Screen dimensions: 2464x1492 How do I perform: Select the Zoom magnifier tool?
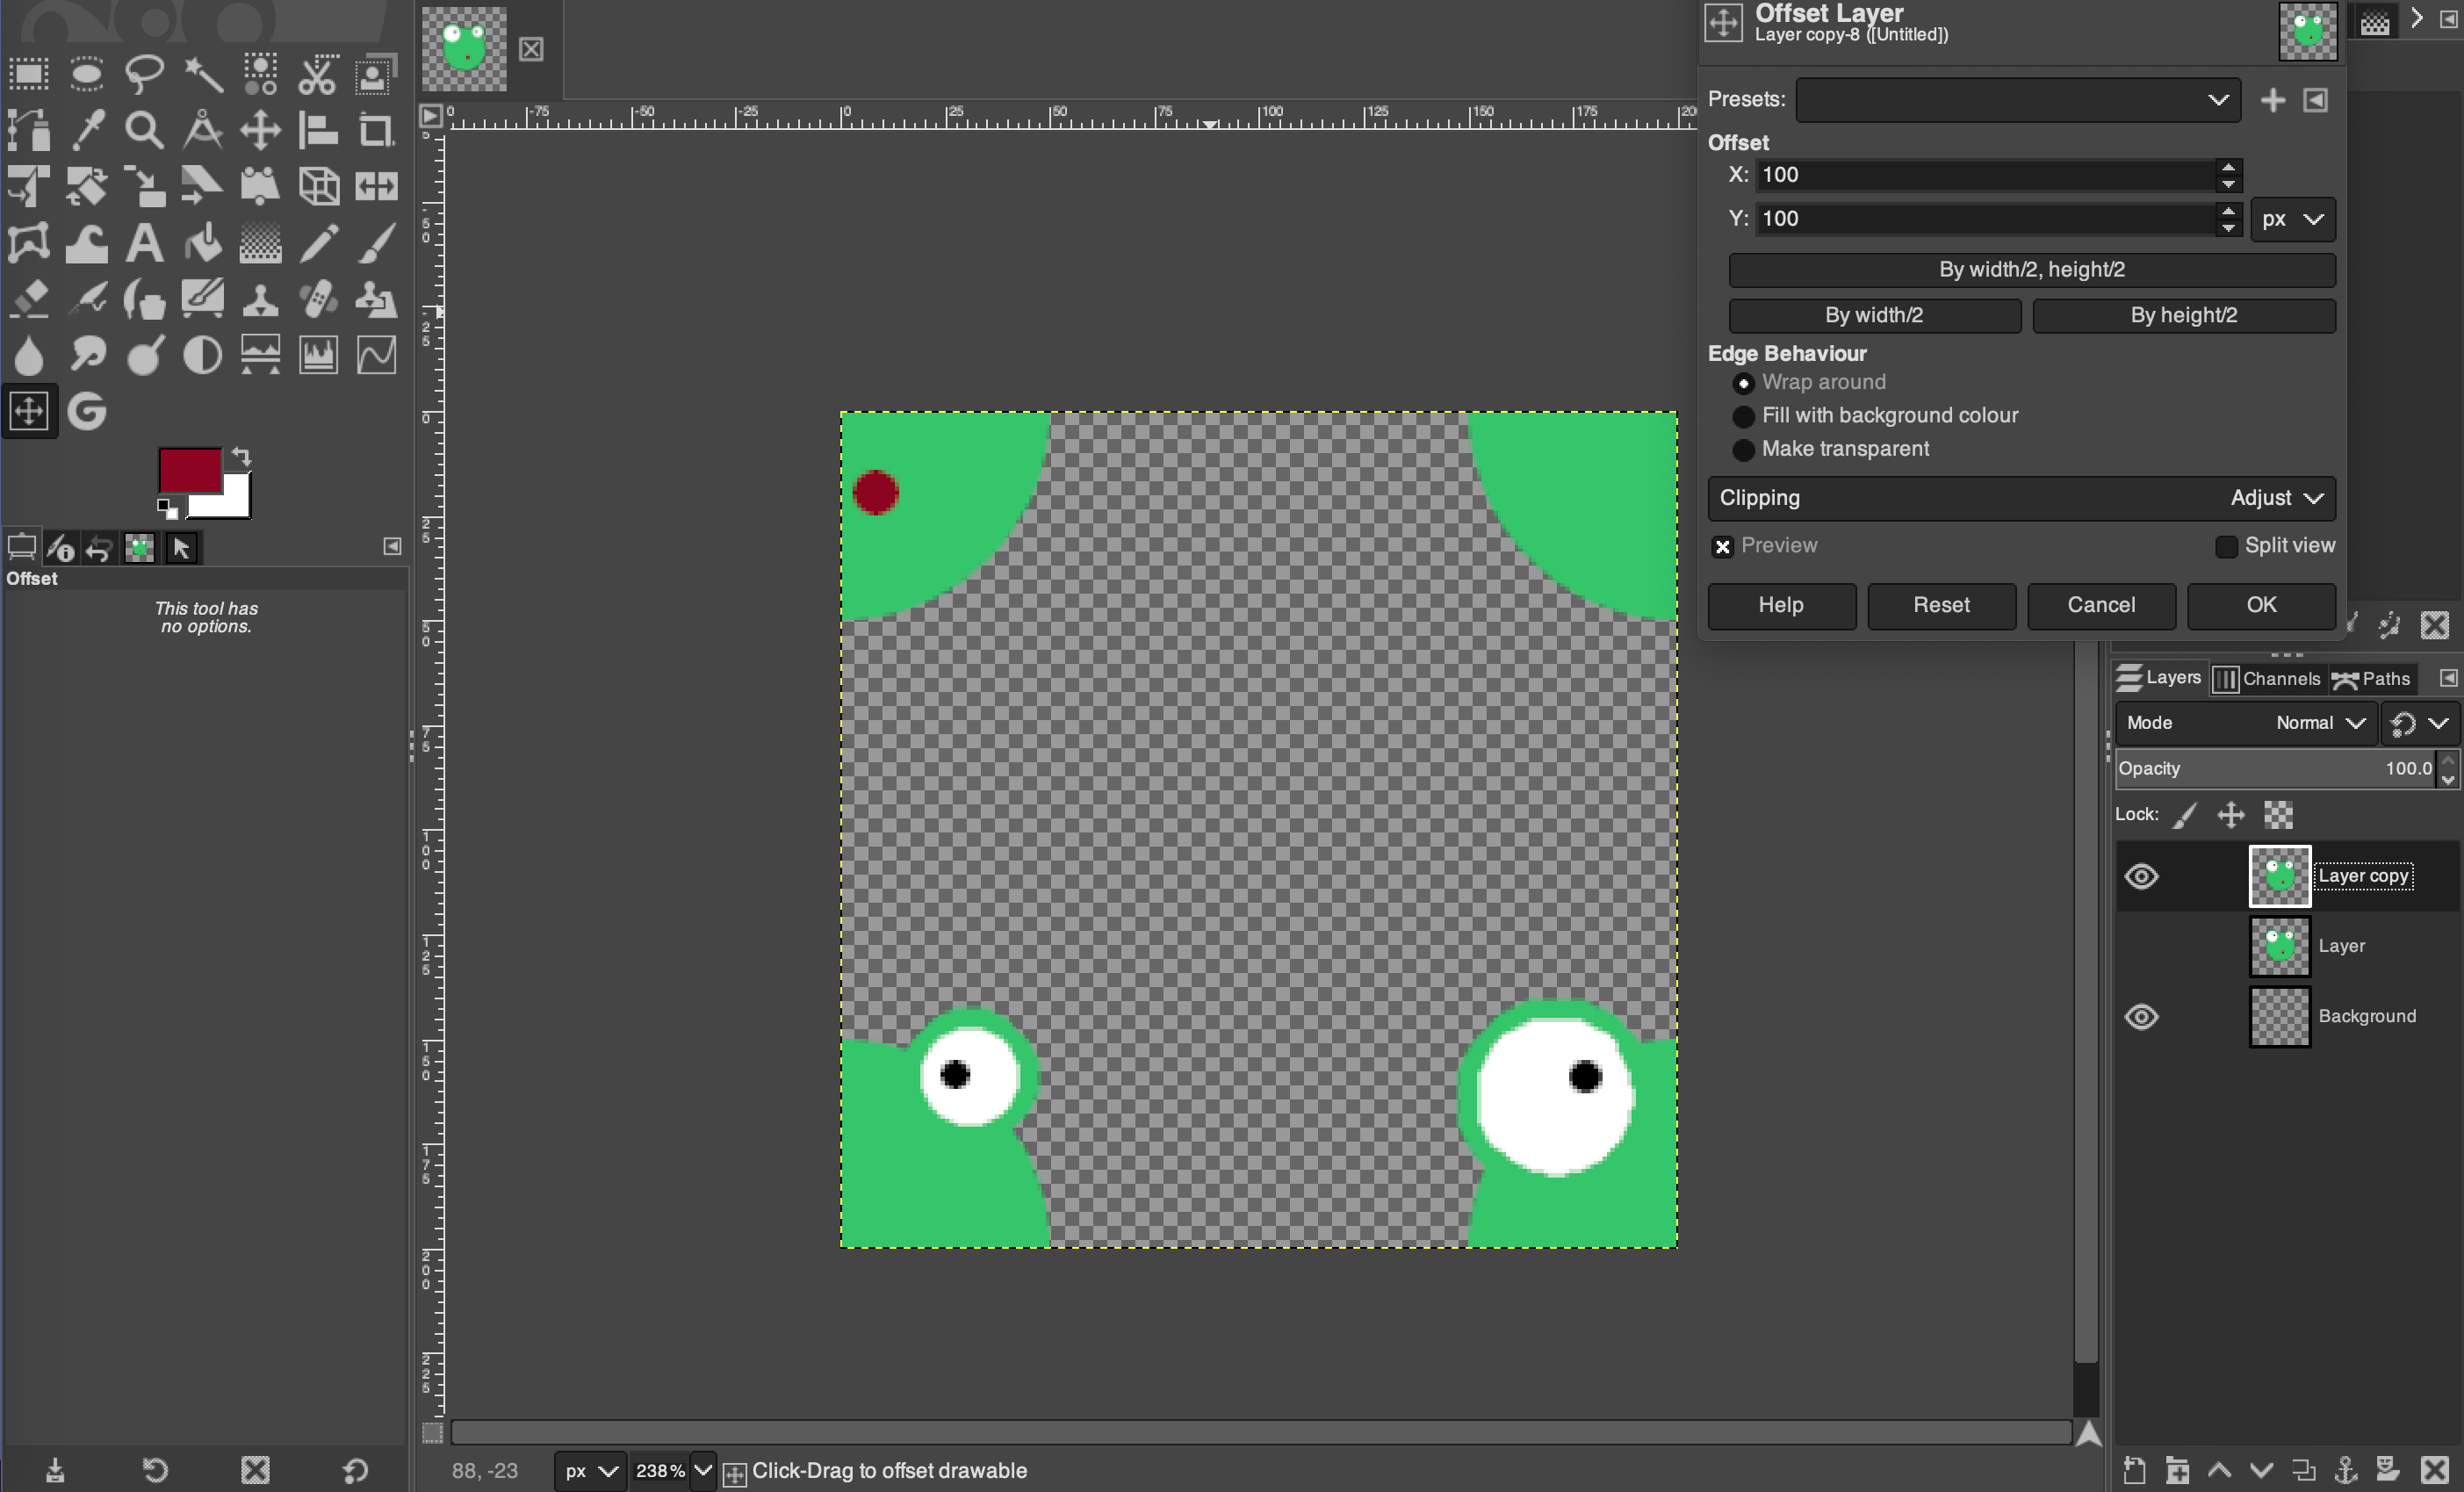(x=144, y=130)
